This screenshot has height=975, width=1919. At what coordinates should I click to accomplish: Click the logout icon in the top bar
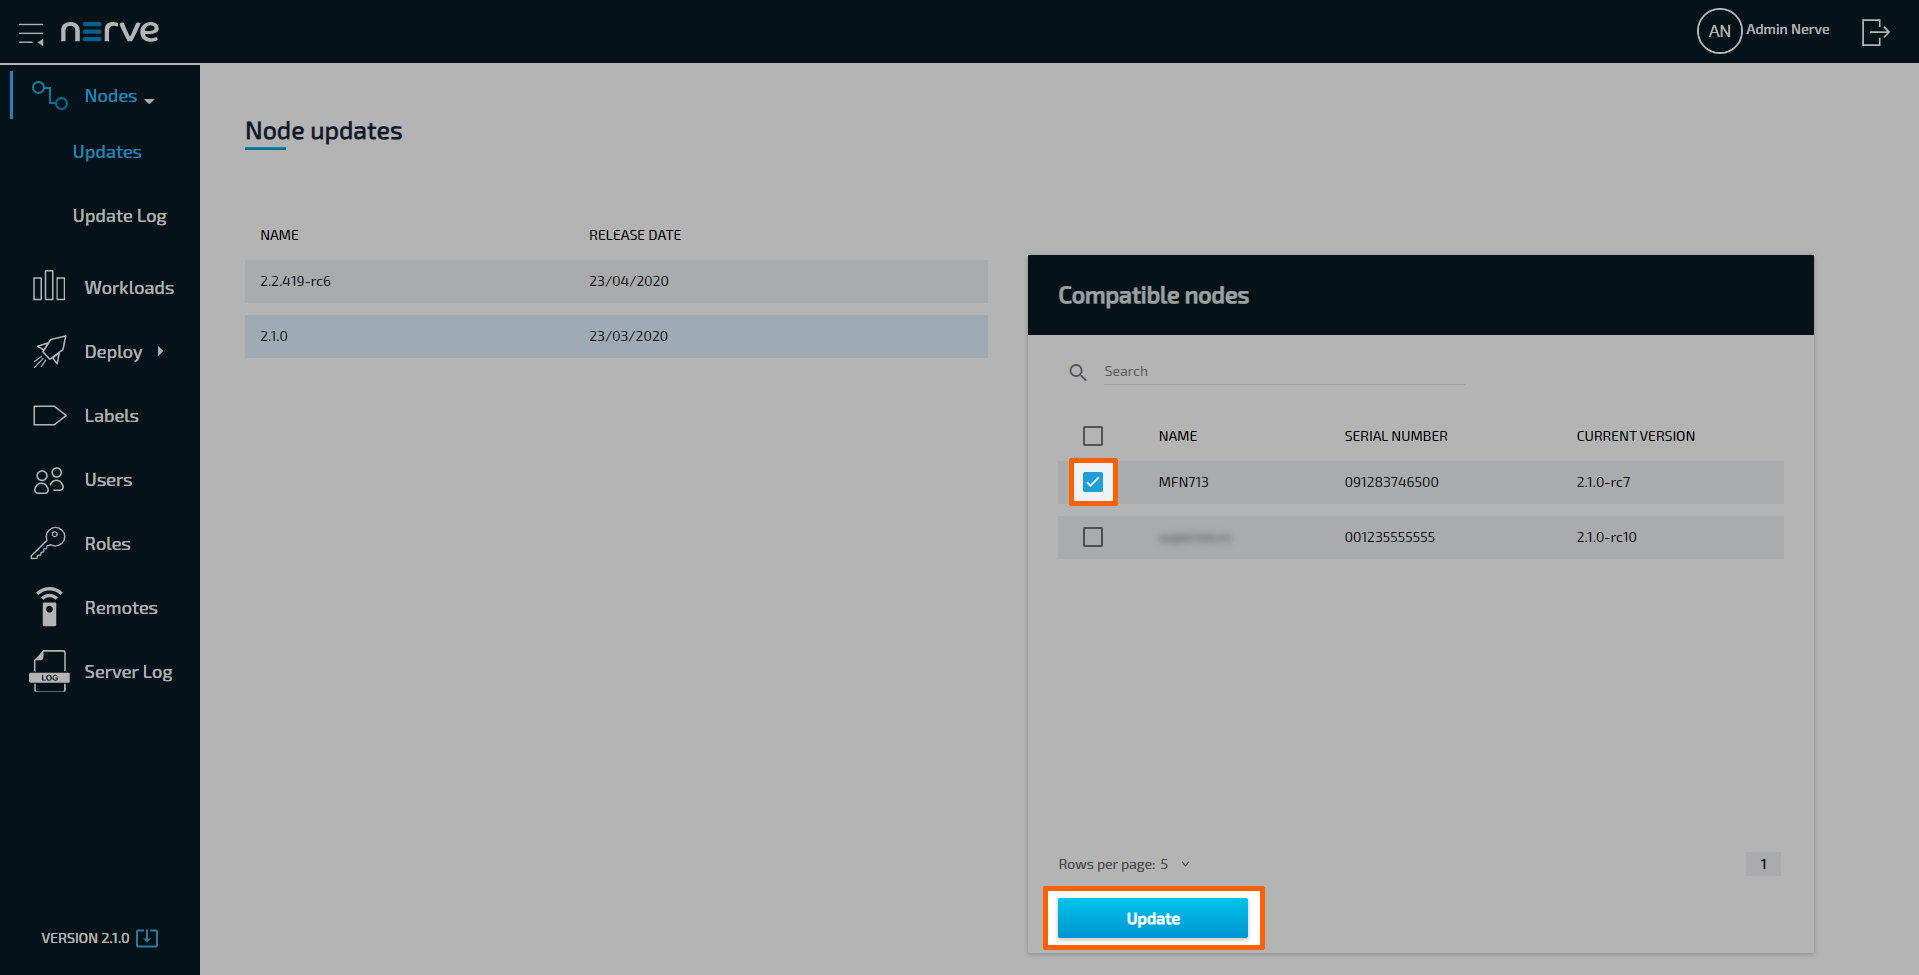(x=1875, y=31)
